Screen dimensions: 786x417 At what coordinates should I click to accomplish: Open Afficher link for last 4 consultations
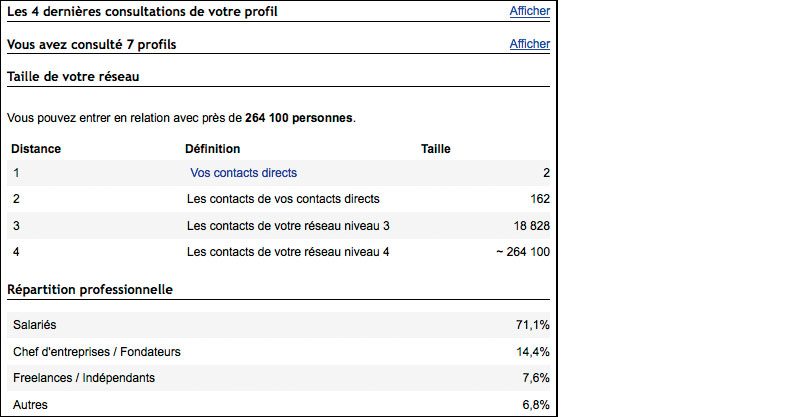tap(529, 11)
